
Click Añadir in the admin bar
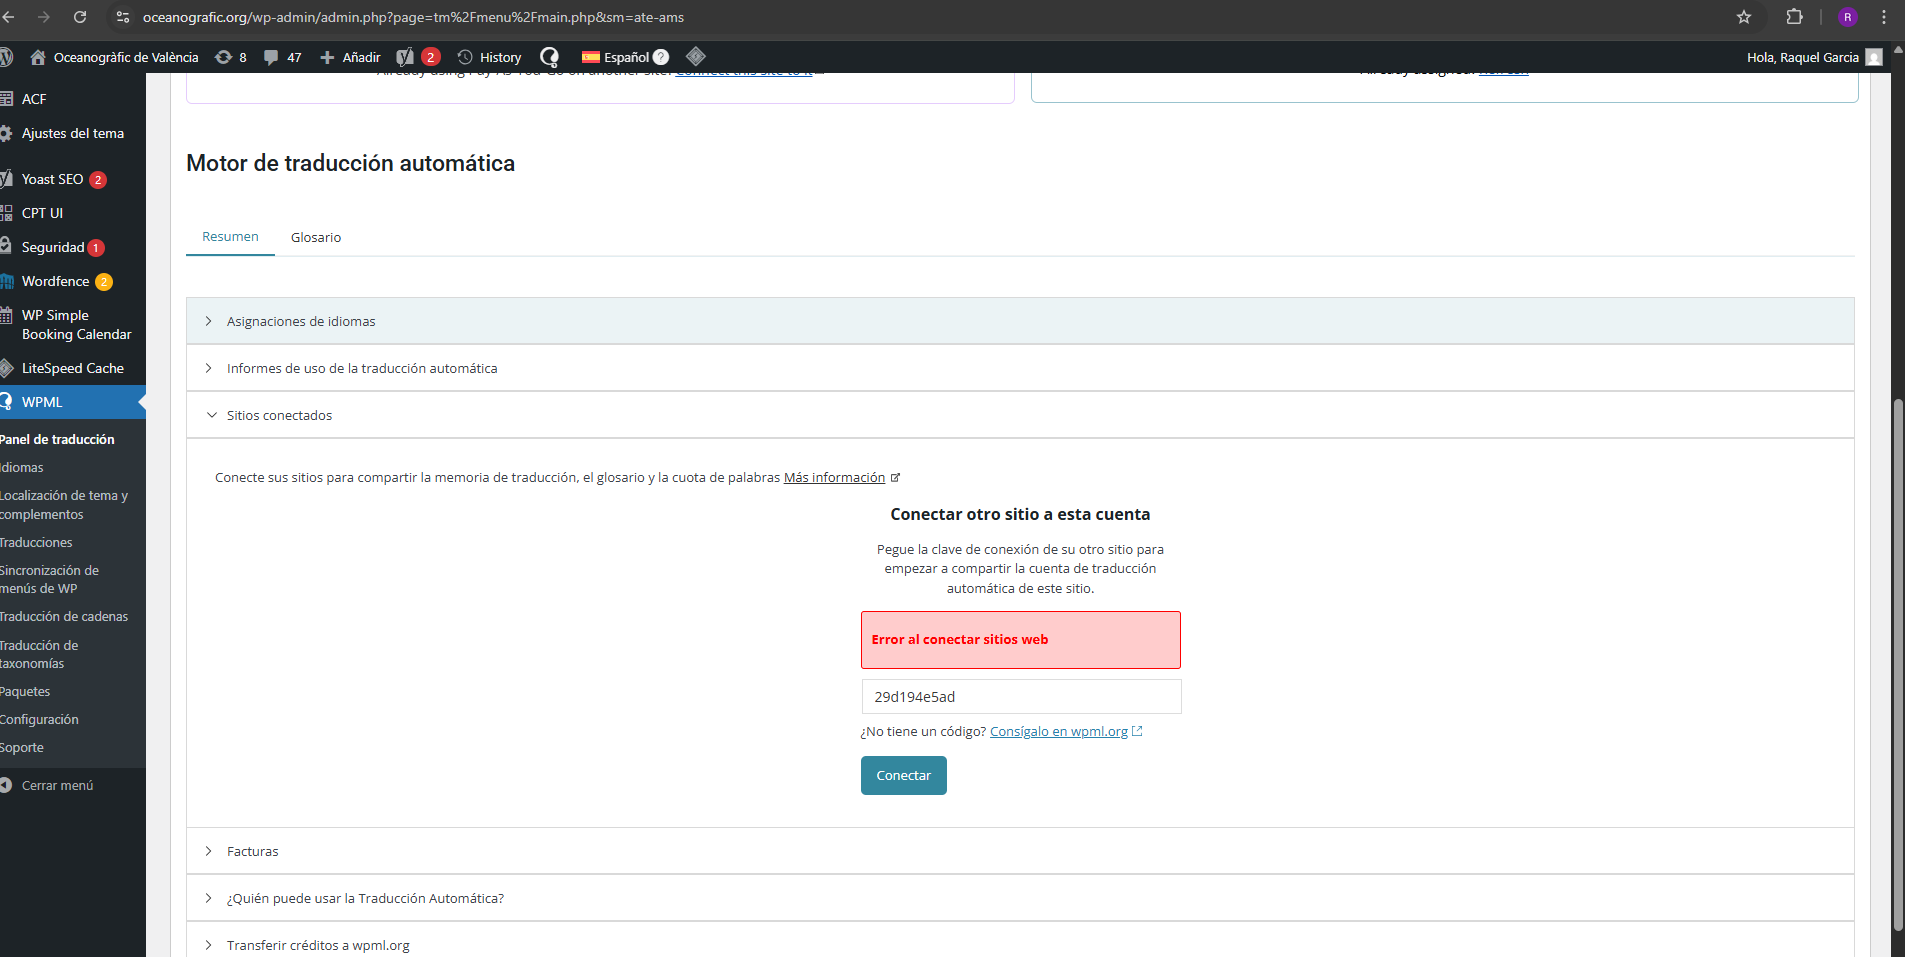pos(350,57)
